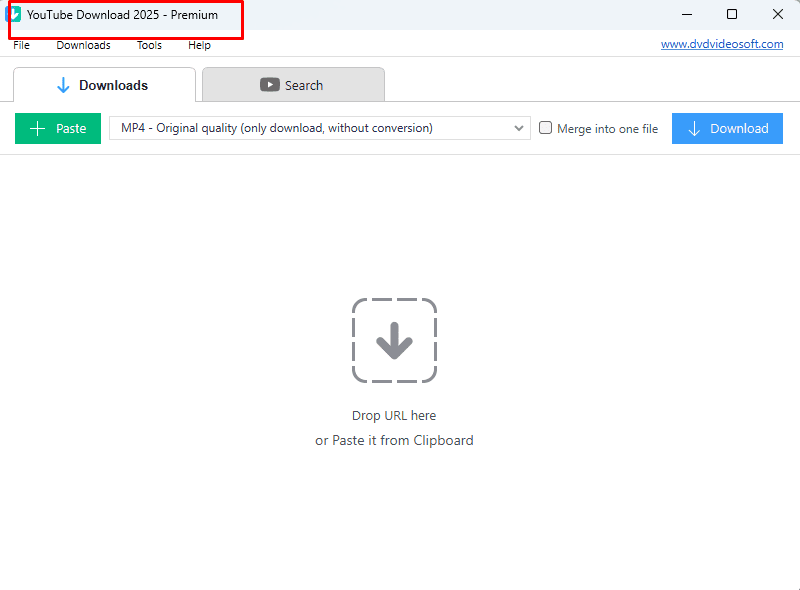Switch to the Downloads tab
The height and width of the screenshot is (590, 800).
pos(105,85)
